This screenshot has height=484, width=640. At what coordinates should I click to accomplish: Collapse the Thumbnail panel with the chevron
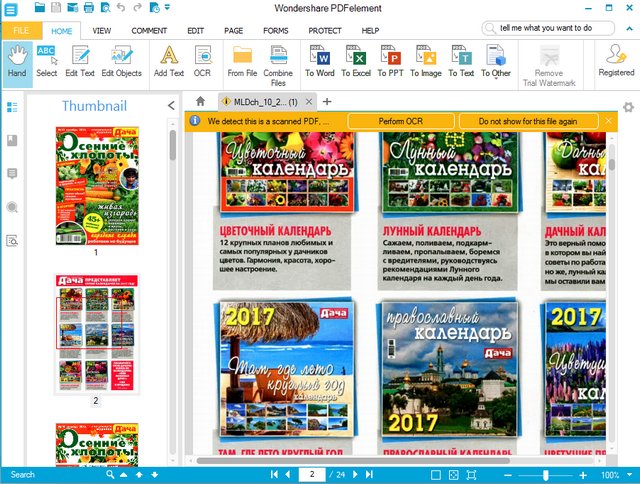171,106
